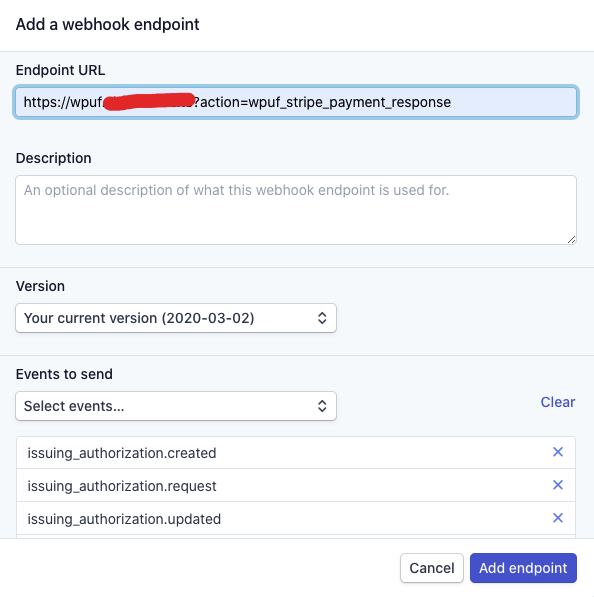594x597 pixels.
Task: Clear all selected events
Action: click(x=558, y=402)
